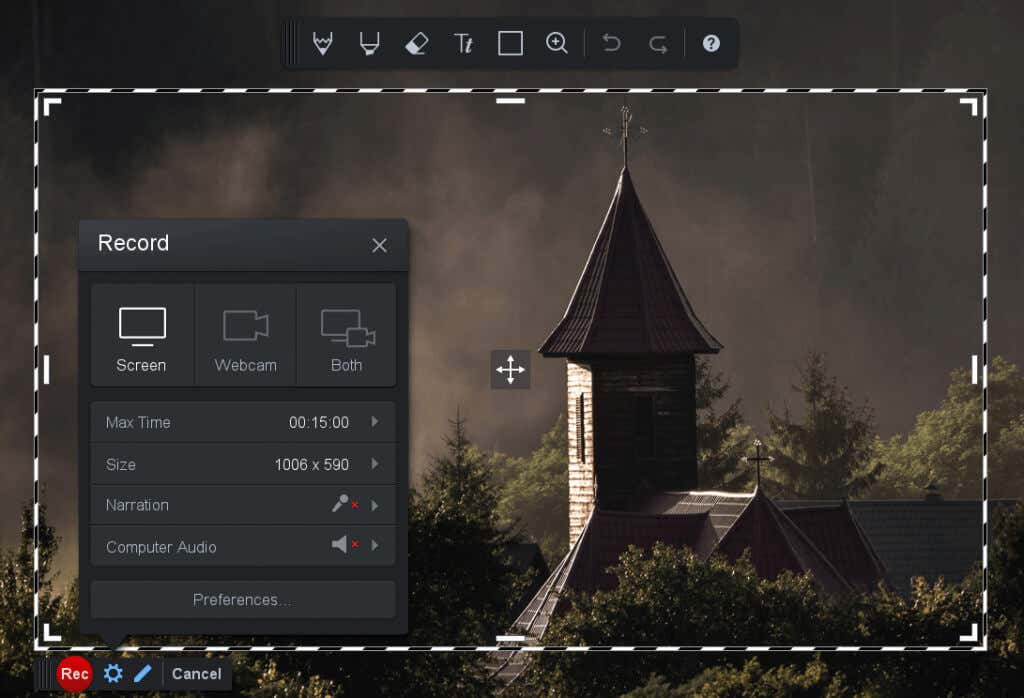Viewport: 1024px width, 698px height.
Task: Select Screen recording mode
Action: [x=142, y=335]
